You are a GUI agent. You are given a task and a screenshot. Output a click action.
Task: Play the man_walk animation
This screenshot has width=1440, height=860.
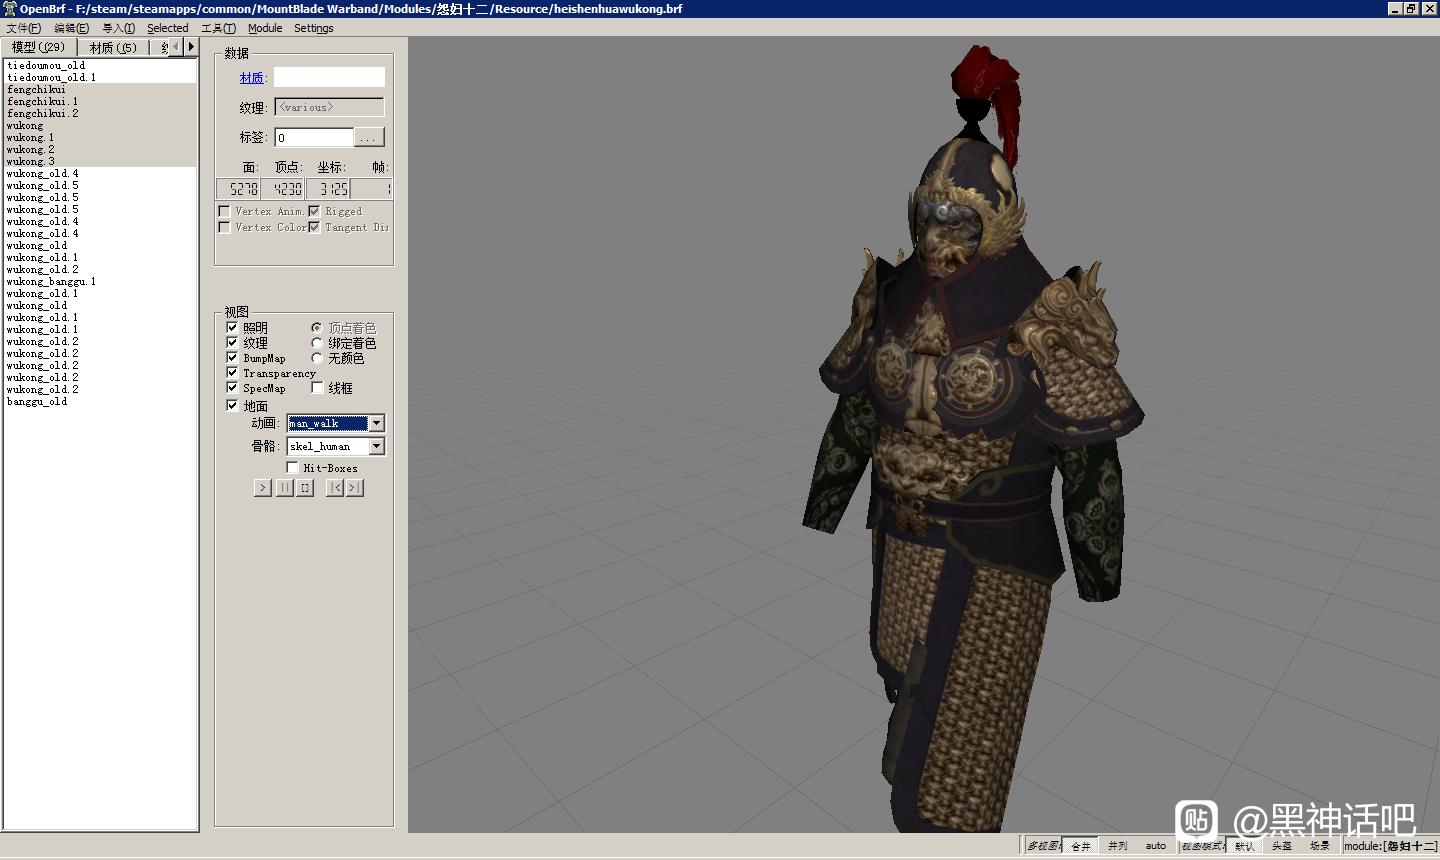262,488
